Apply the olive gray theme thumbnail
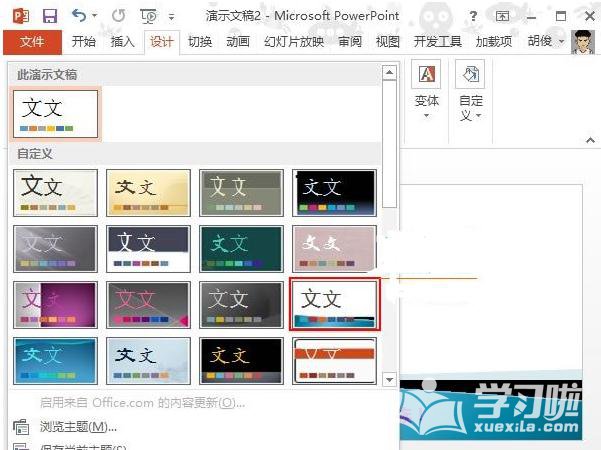The width and height of the screenshot is (601, 450). click(241, 193)
